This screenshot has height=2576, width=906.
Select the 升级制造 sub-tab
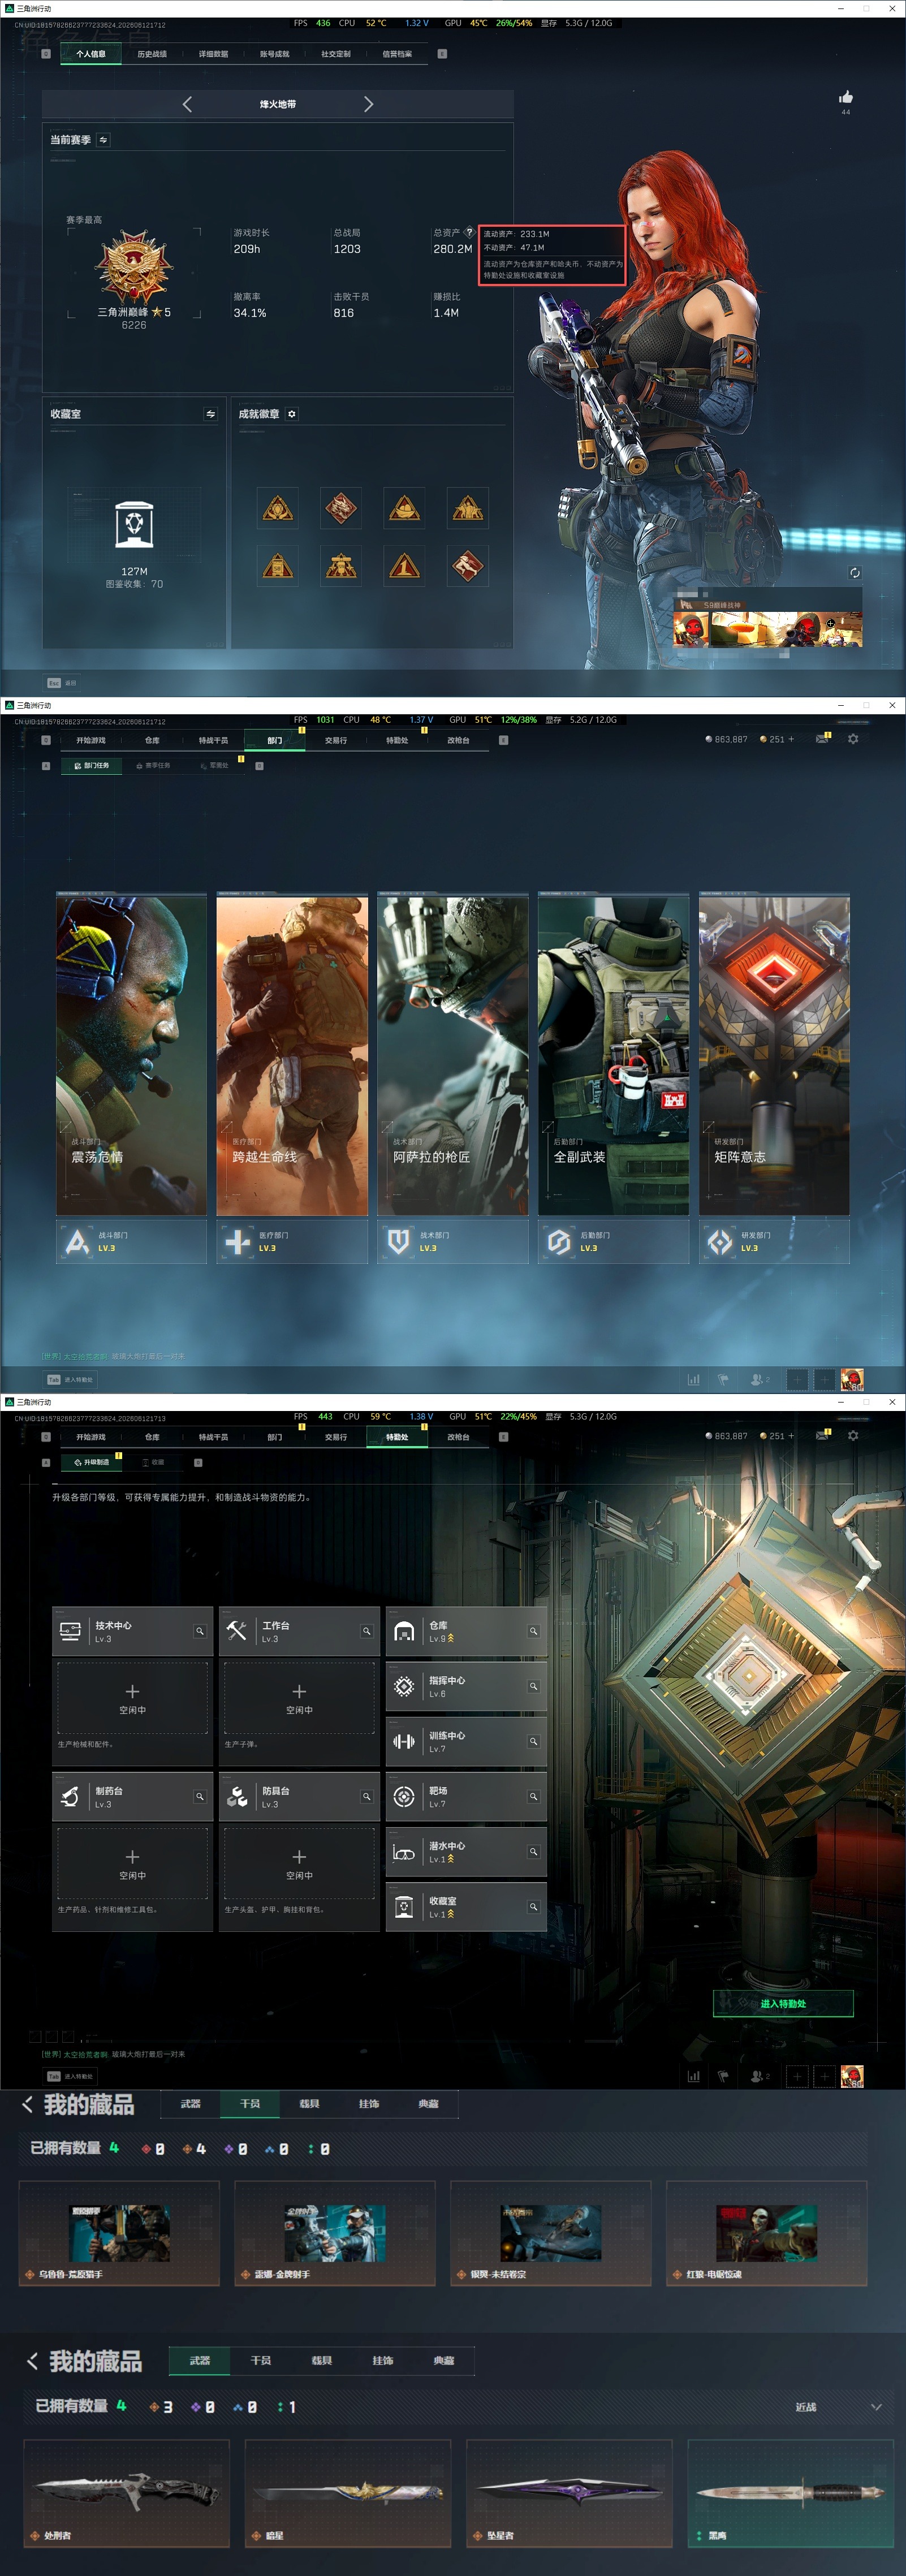click(x=91, y=1462)
